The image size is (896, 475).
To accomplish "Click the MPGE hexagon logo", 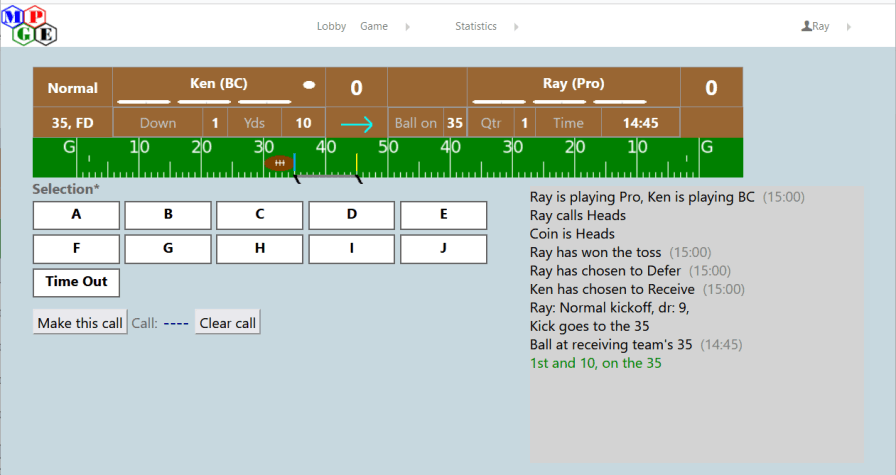I will pos(29,26).
